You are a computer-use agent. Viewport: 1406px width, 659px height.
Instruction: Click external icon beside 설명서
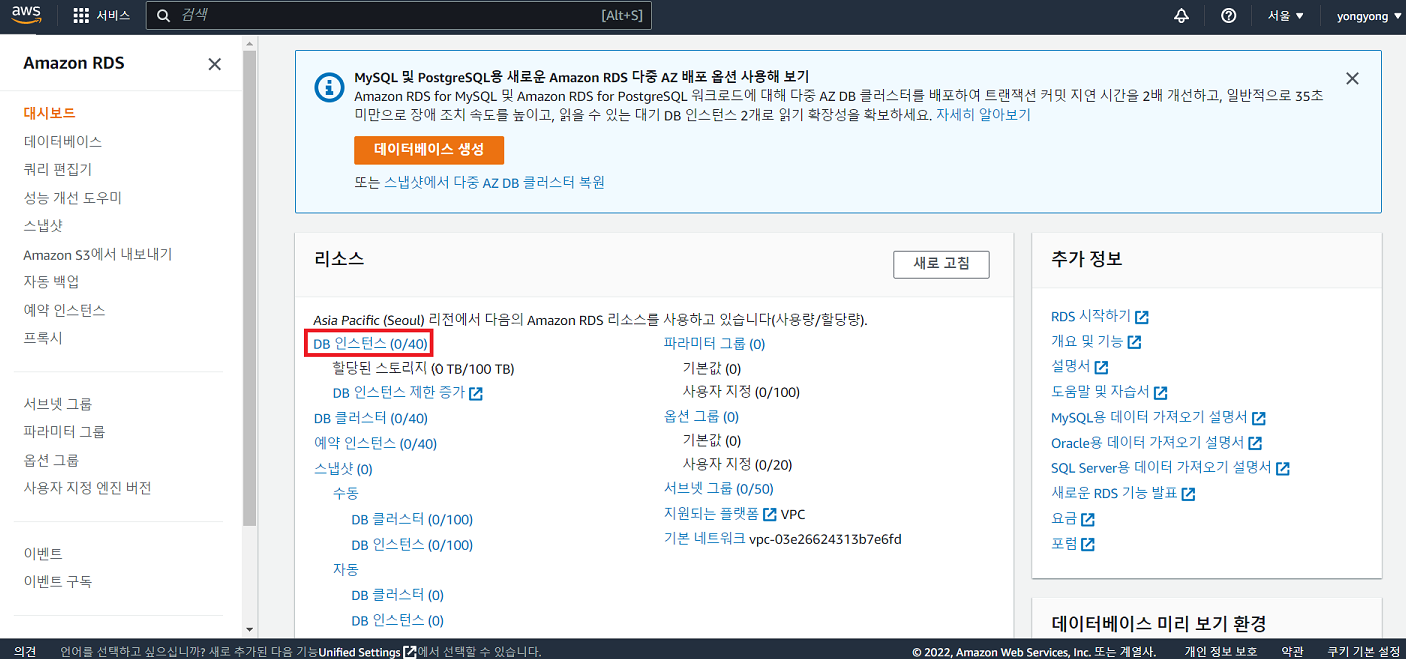click(x=1101, y=367)
